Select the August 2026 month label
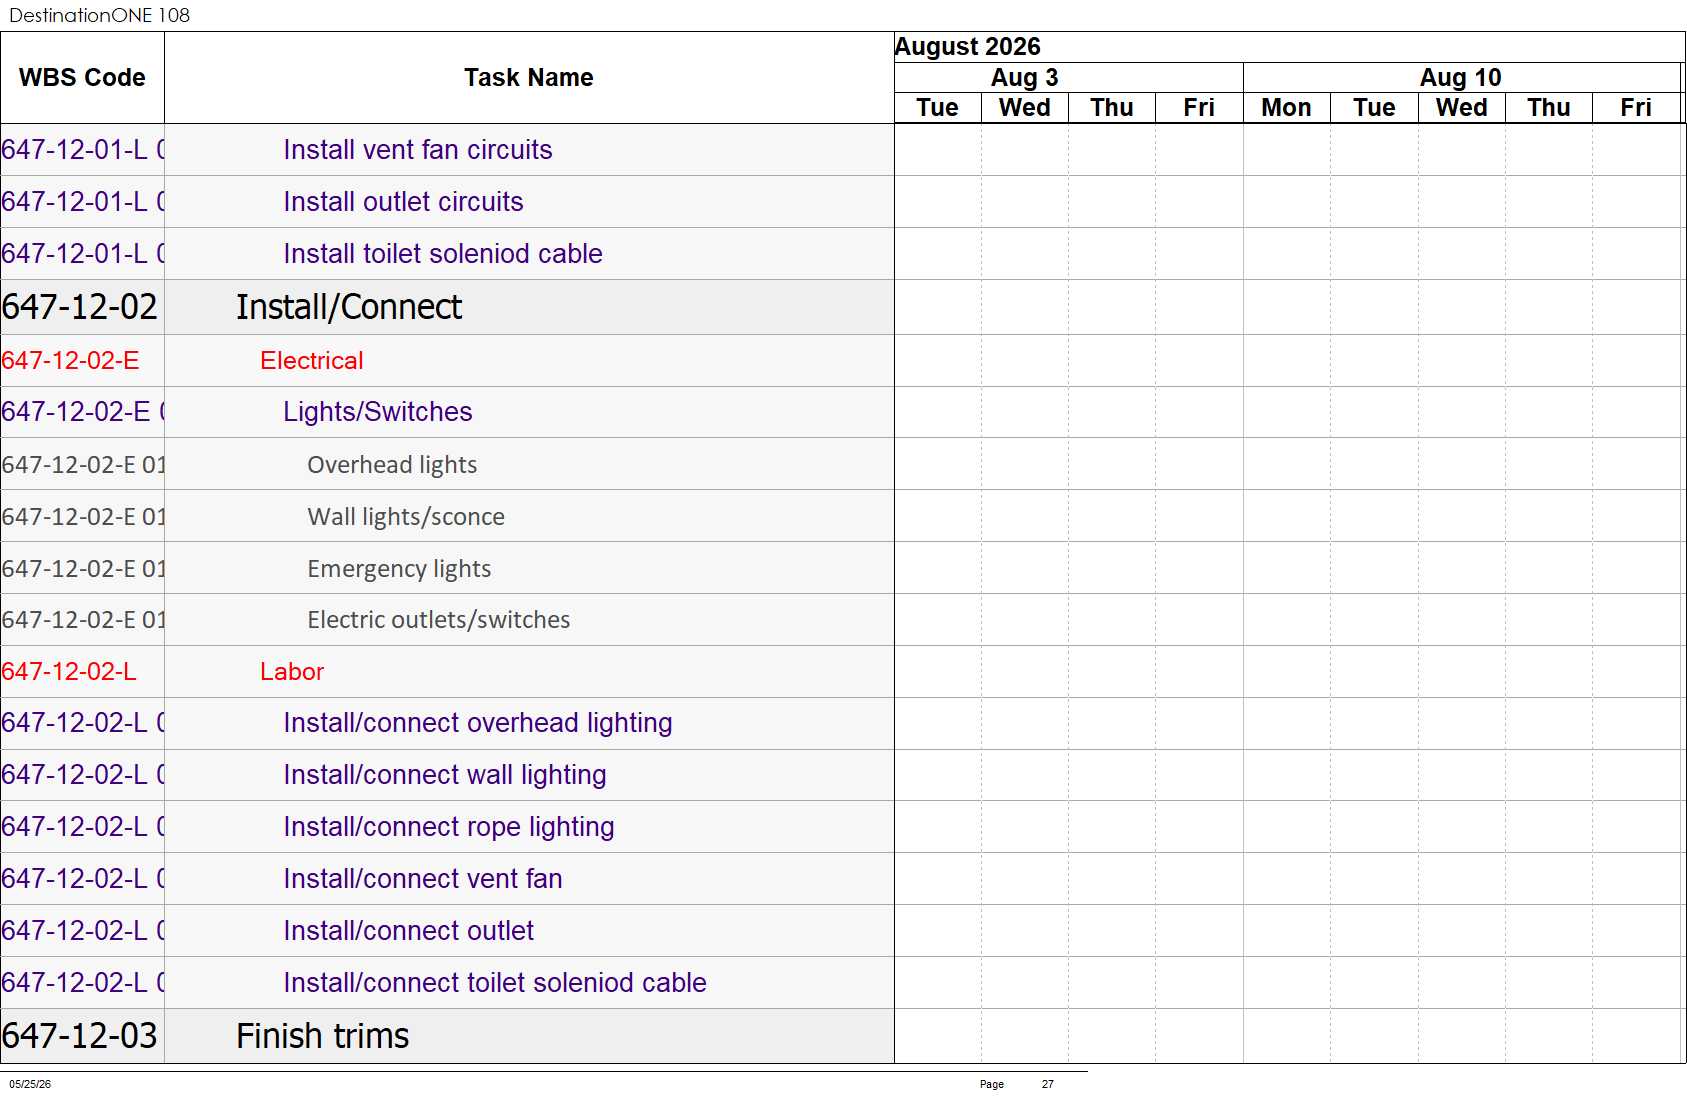 [967, 47]
